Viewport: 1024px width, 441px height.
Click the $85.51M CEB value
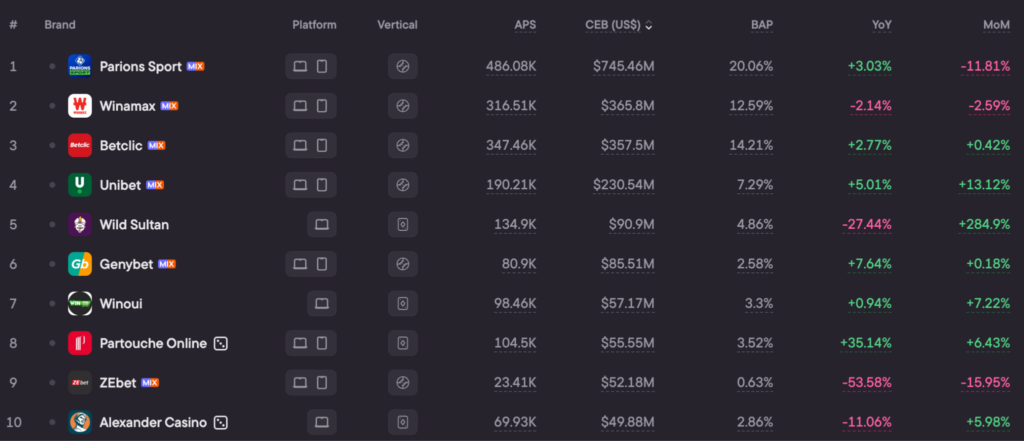coord(628,264)
